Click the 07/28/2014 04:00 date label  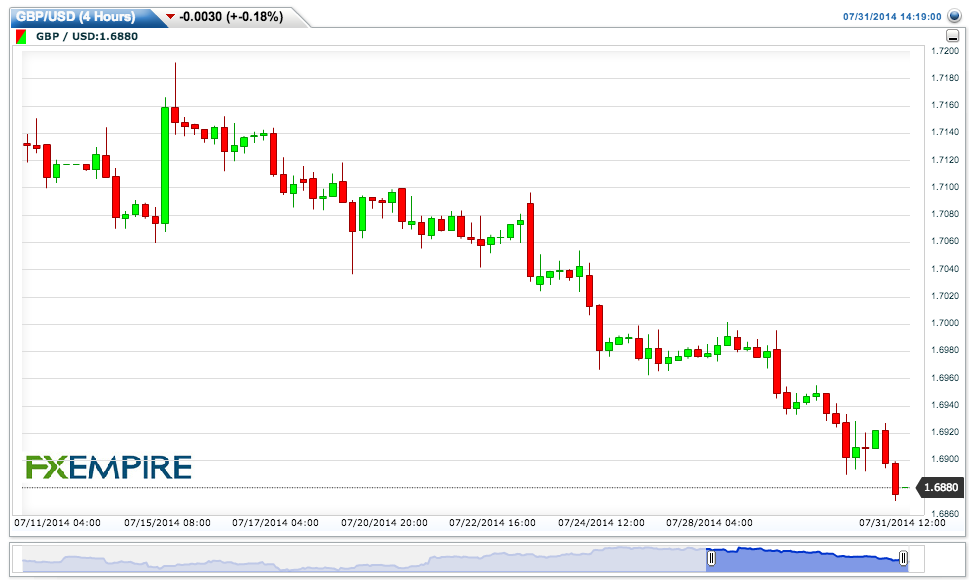[709, 523]
